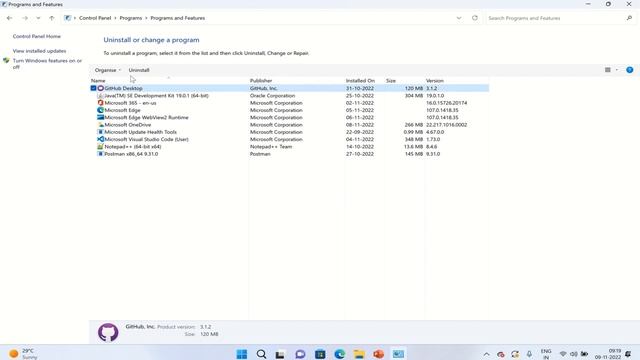The width and height of the screenshot is (640, 360).
Task: Click Control Panel in the breadcrumb
Action: click(95, 18)
